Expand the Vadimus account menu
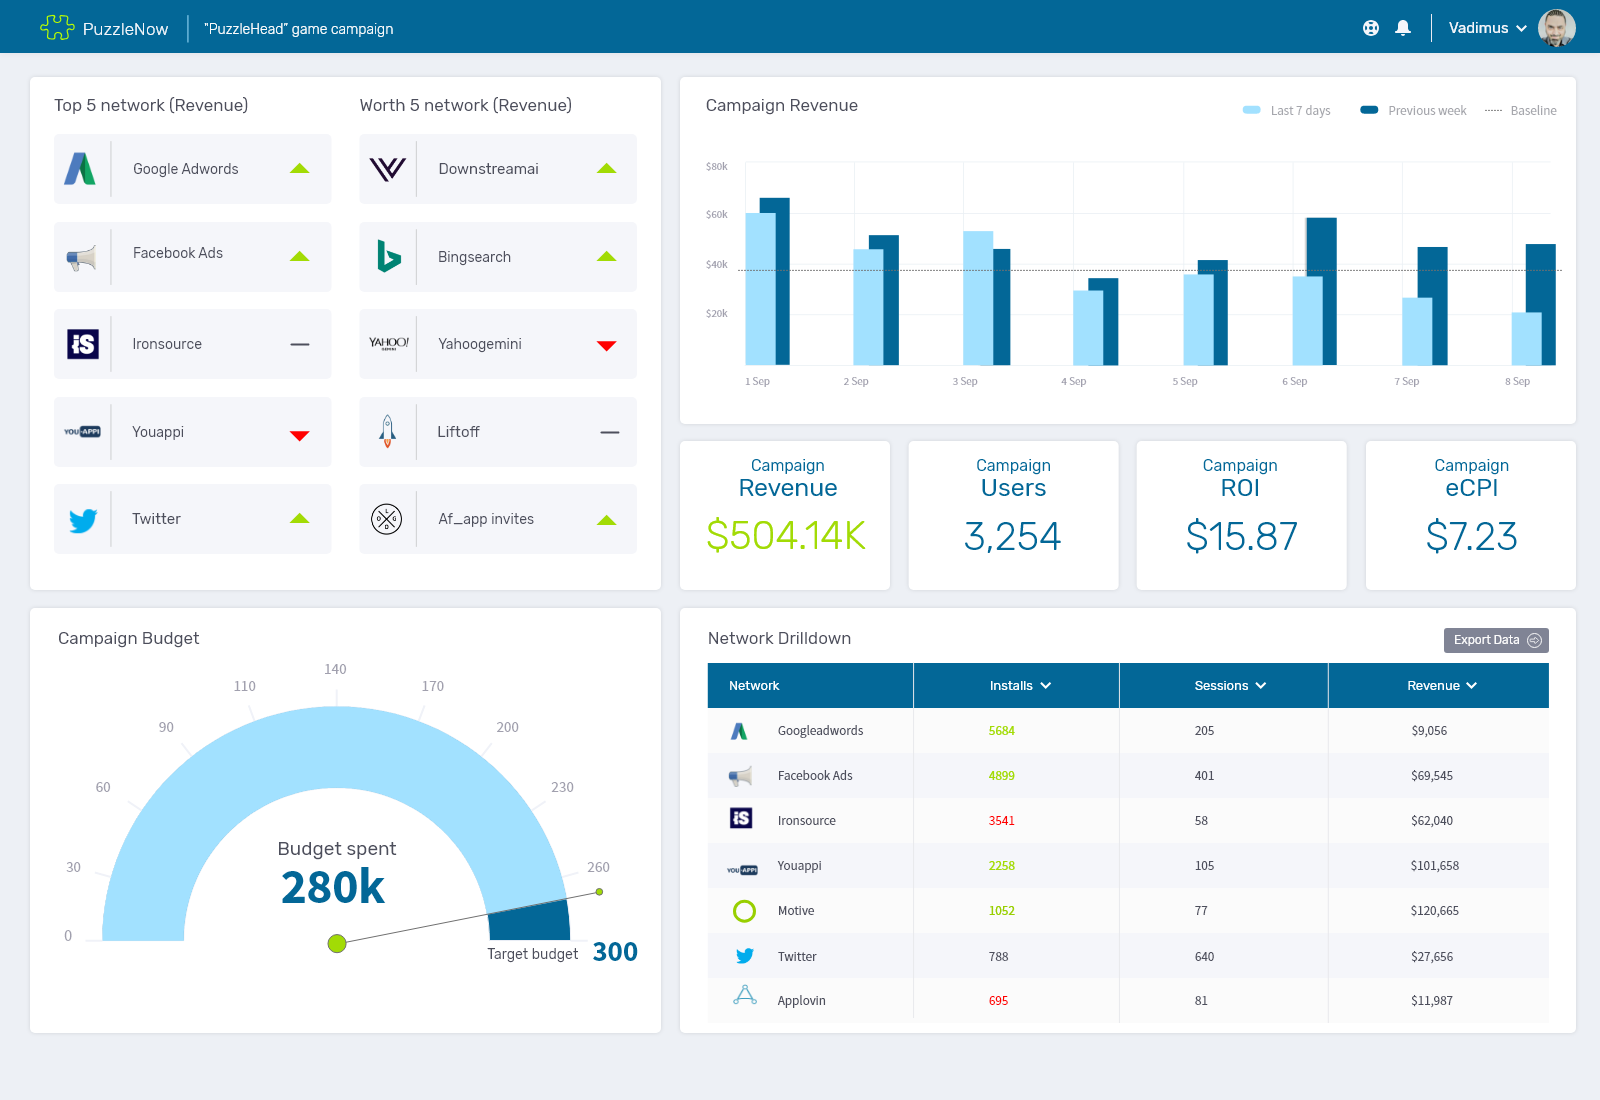 pyautogui.click(x=1487, y=27)
